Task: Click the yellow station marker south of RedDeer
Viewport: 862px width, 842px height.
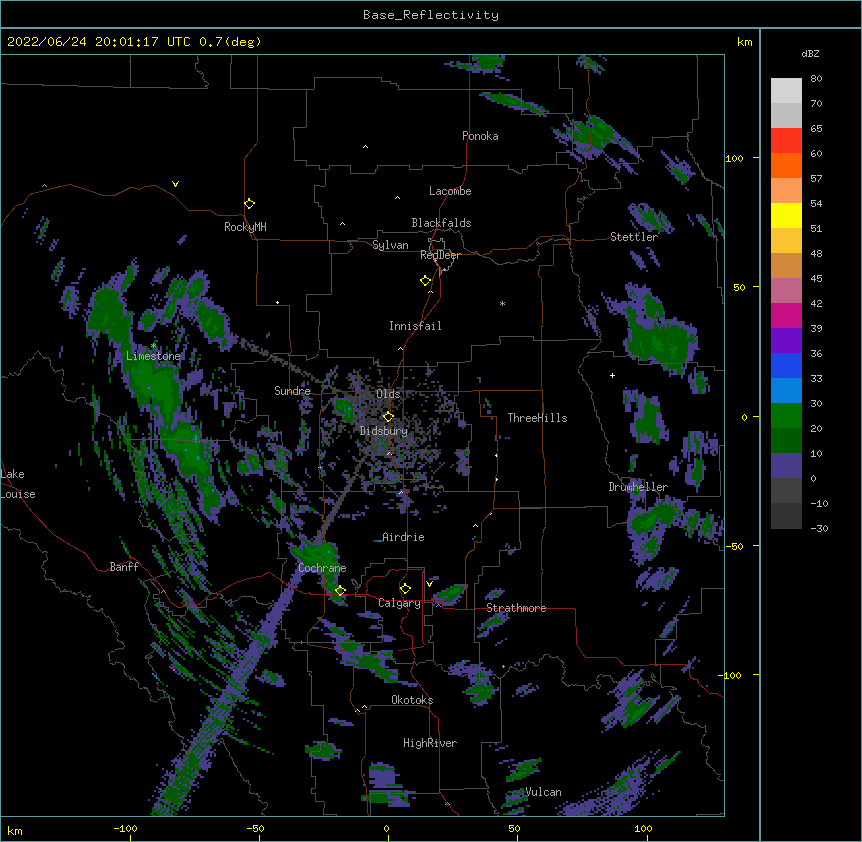Action: pos(426,281)
